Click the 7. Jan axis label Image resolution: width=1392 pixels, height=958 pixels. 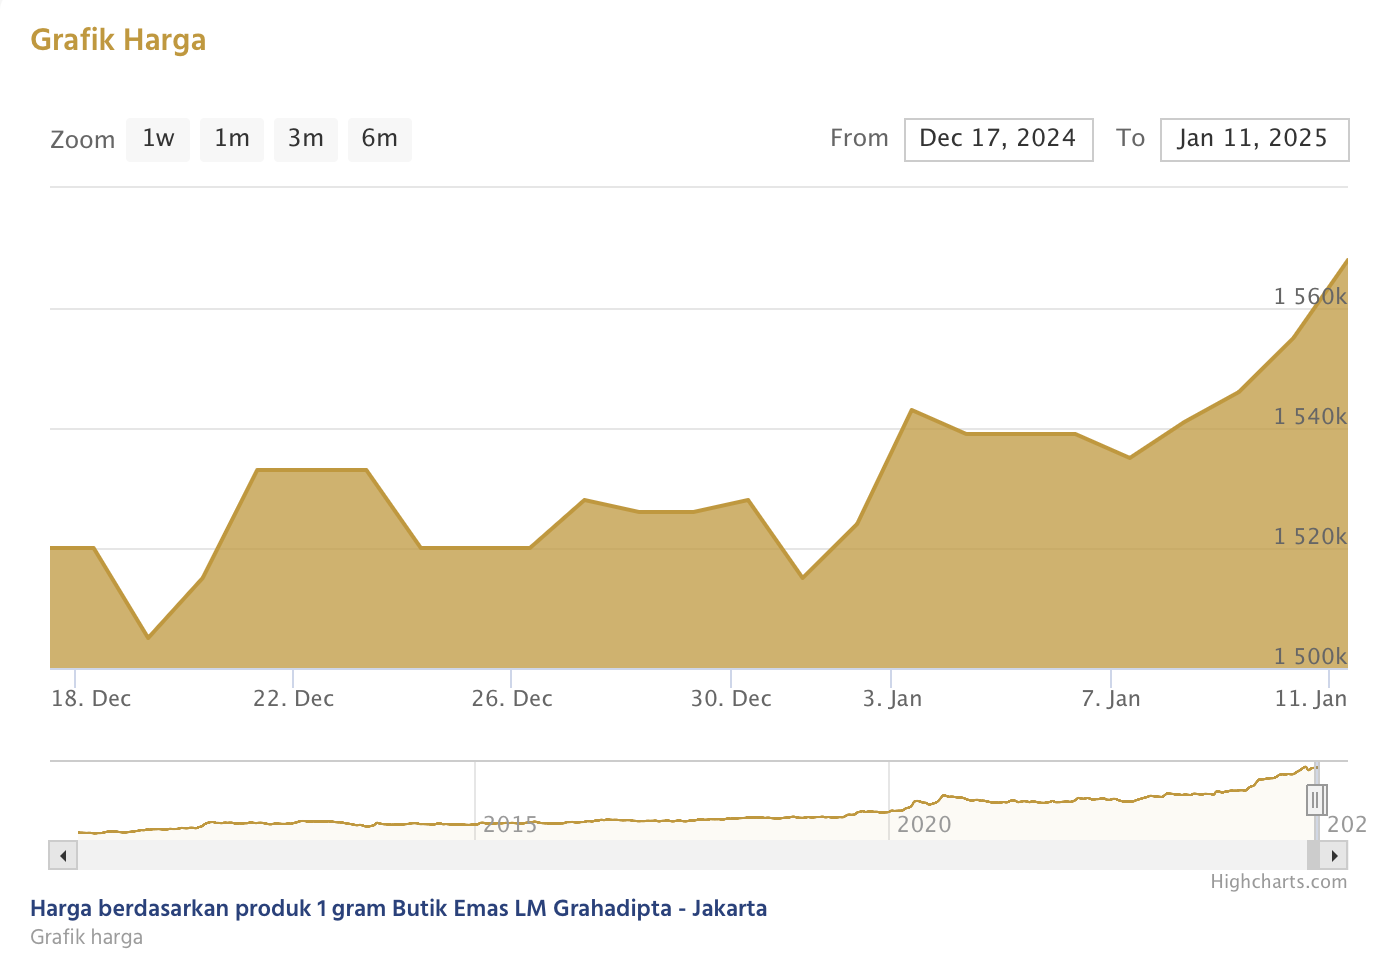1111,698
